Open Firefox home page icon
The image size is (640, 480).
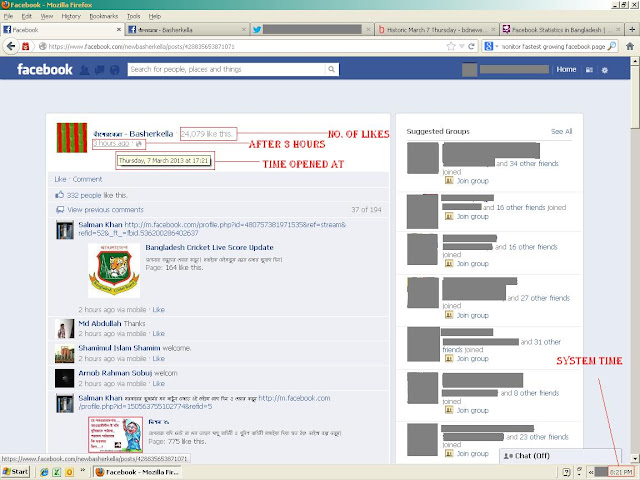pyautogui.click(x=630, y=46)
